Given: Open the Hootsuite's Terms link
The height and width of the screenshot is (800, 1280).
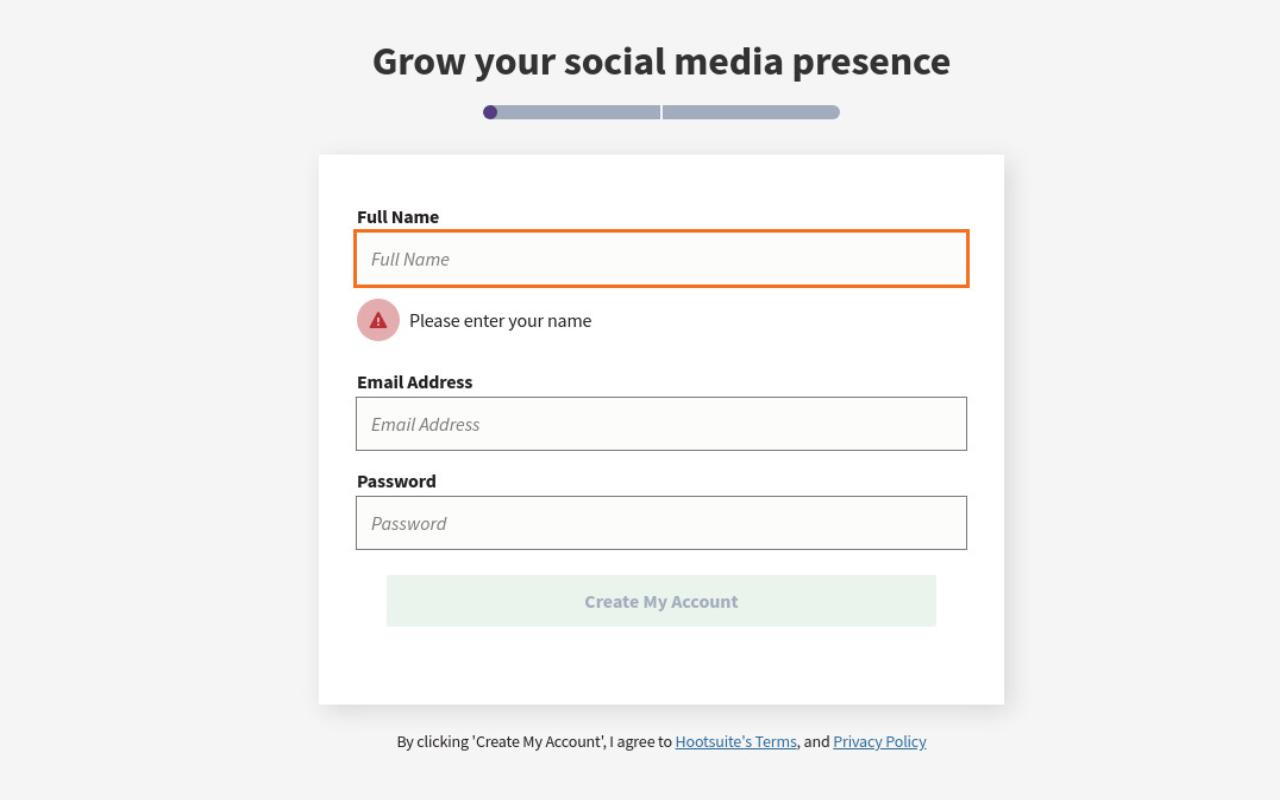Looking at the screenshot, I should (x=736, y=742).
